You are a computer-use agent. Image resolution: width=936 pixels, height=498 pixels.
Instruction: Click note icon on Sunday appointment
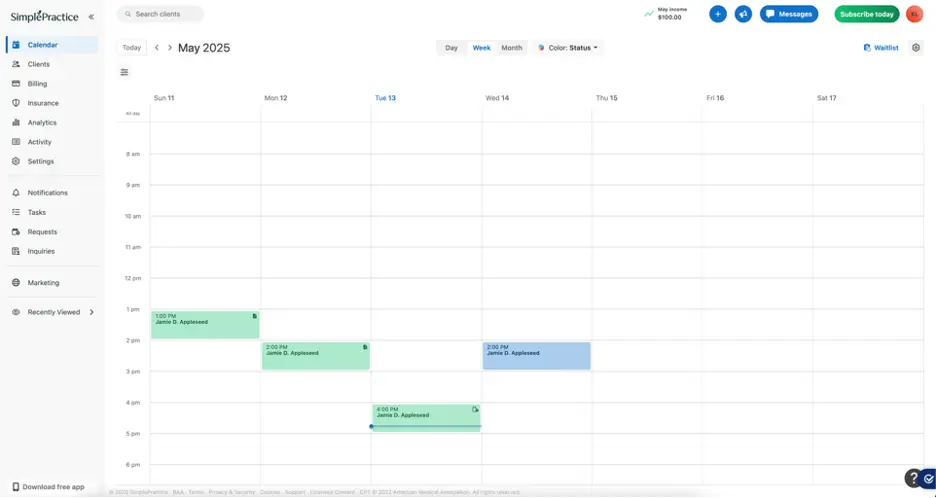click(255, 316)
